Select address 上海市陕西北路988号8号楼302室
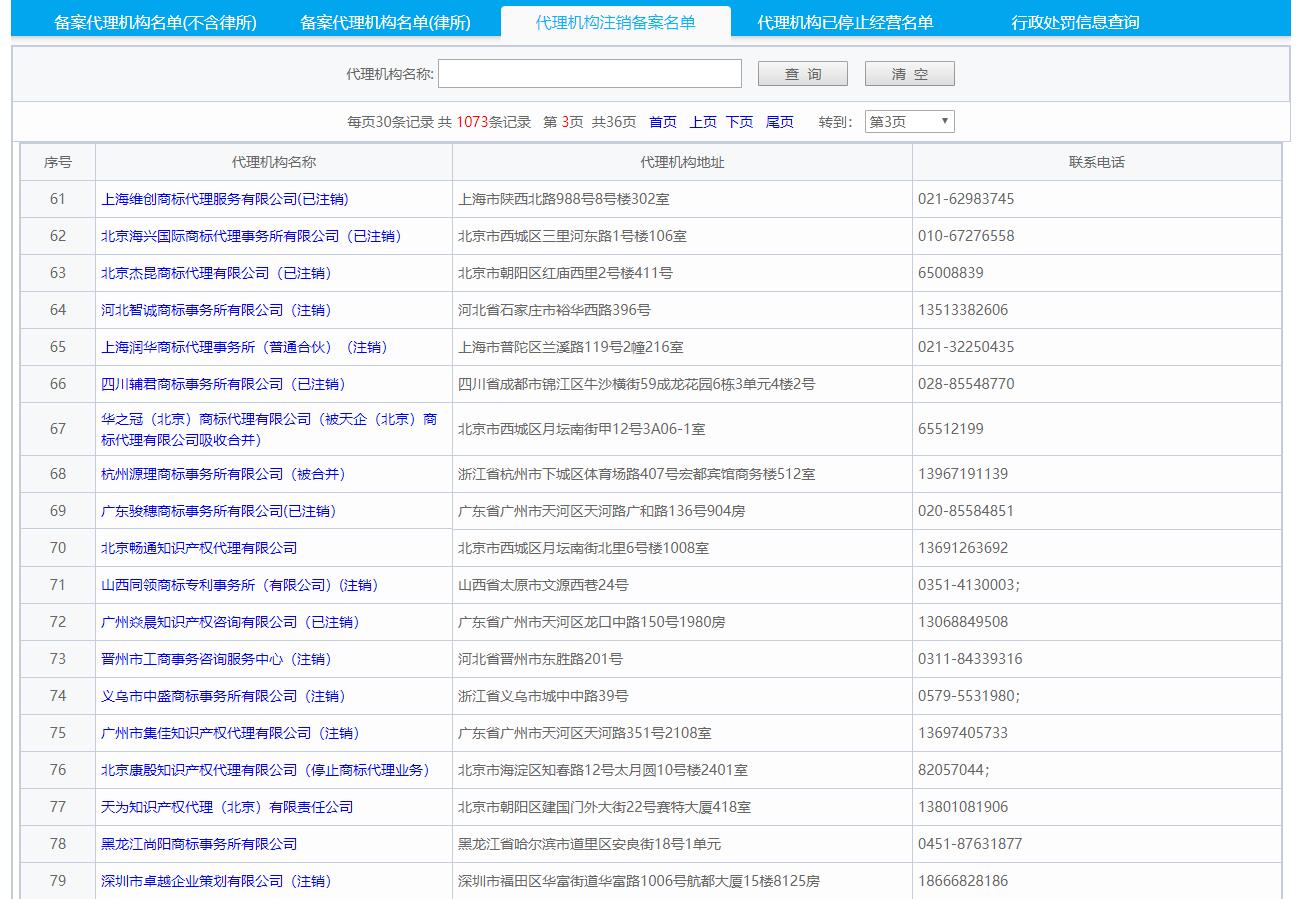Screen dimensions: 1303x899 (x=564, y=199)
